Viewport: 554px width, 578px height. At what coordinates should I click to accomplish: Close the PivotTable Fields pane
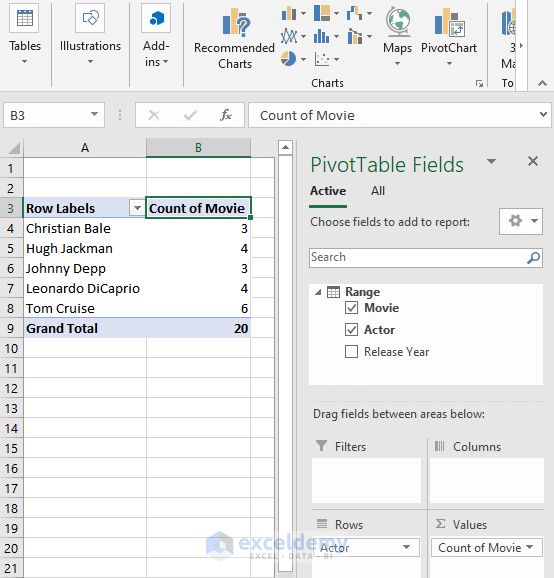(x=533, y=161)
